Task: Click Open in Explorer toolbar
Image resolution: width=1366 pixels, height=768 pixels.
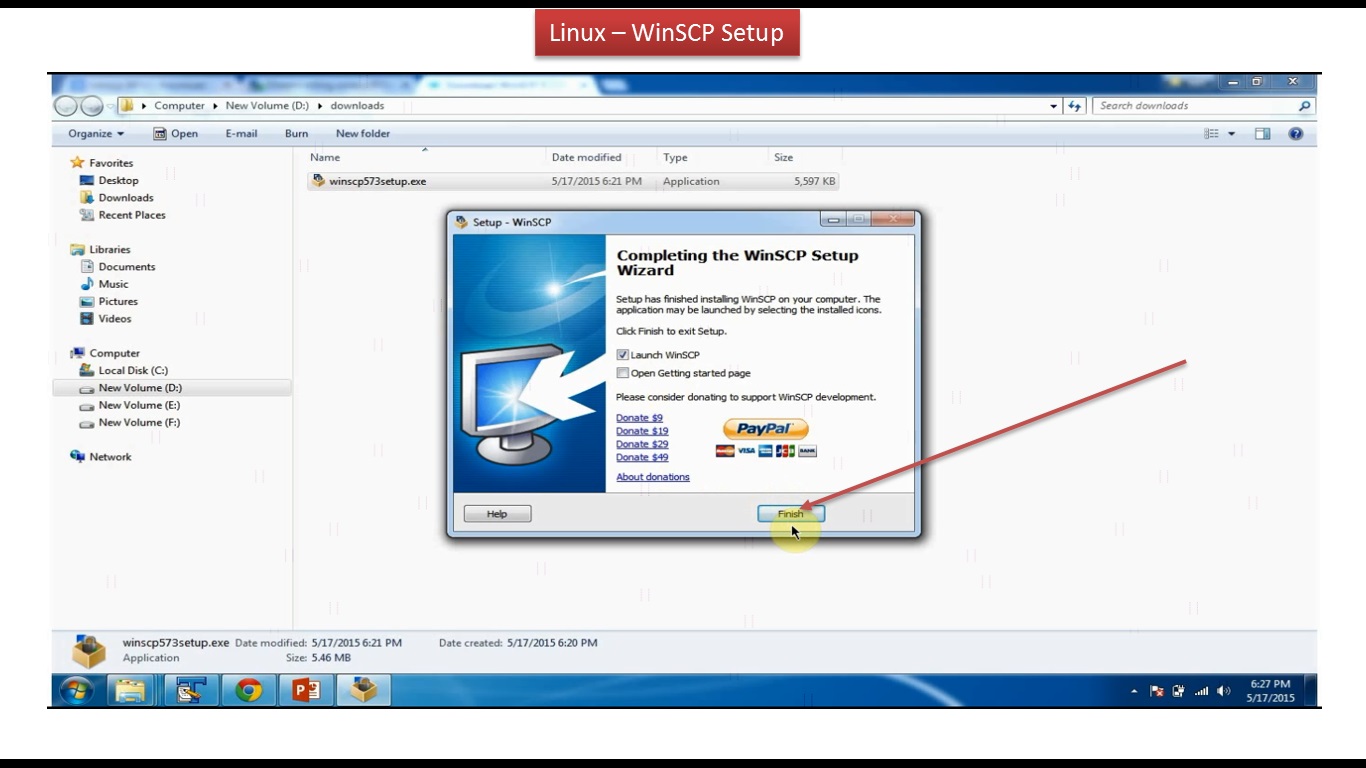Action: (x=176, y=133)
